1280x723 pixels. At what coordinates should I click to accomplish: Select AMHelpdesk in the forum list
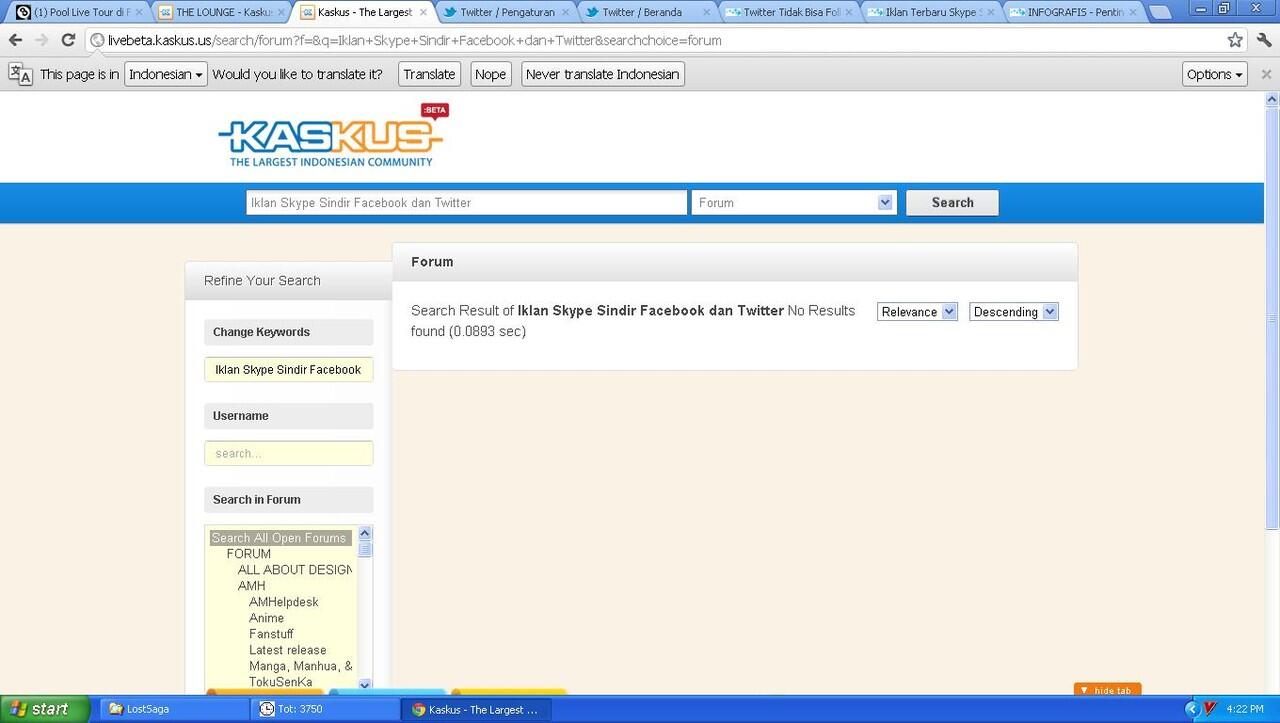tap(284, 602)
